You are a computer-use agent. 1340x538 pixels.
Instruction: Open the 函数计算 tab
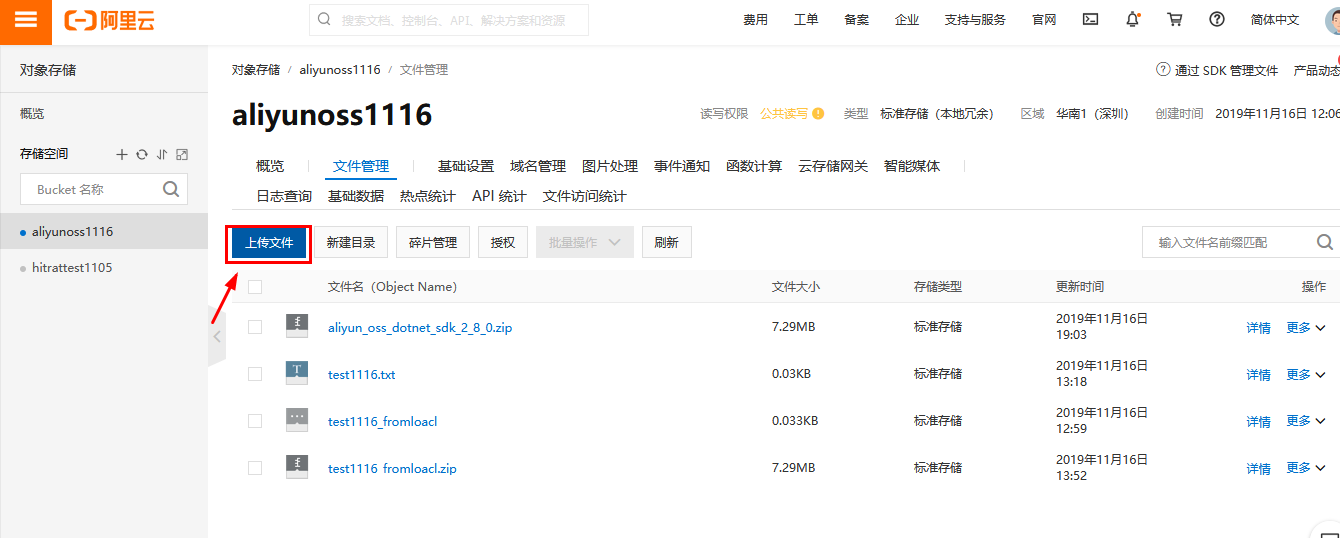(754, 166)
